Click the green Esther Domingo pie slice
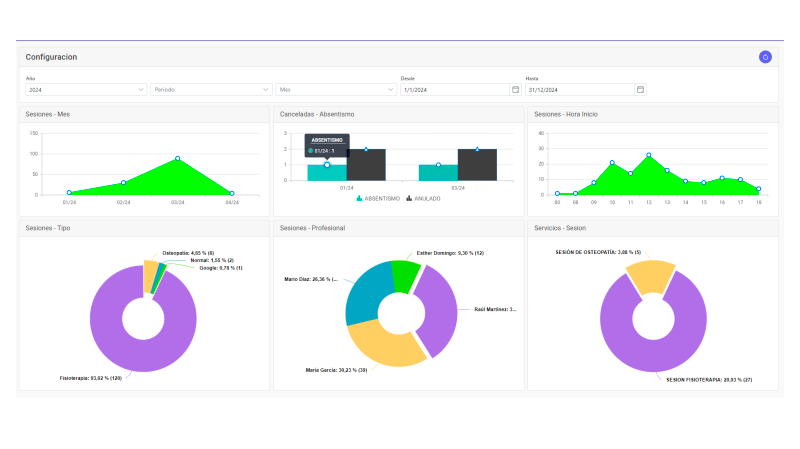Viewport: 800px width, 449px height. coord(405,276)
